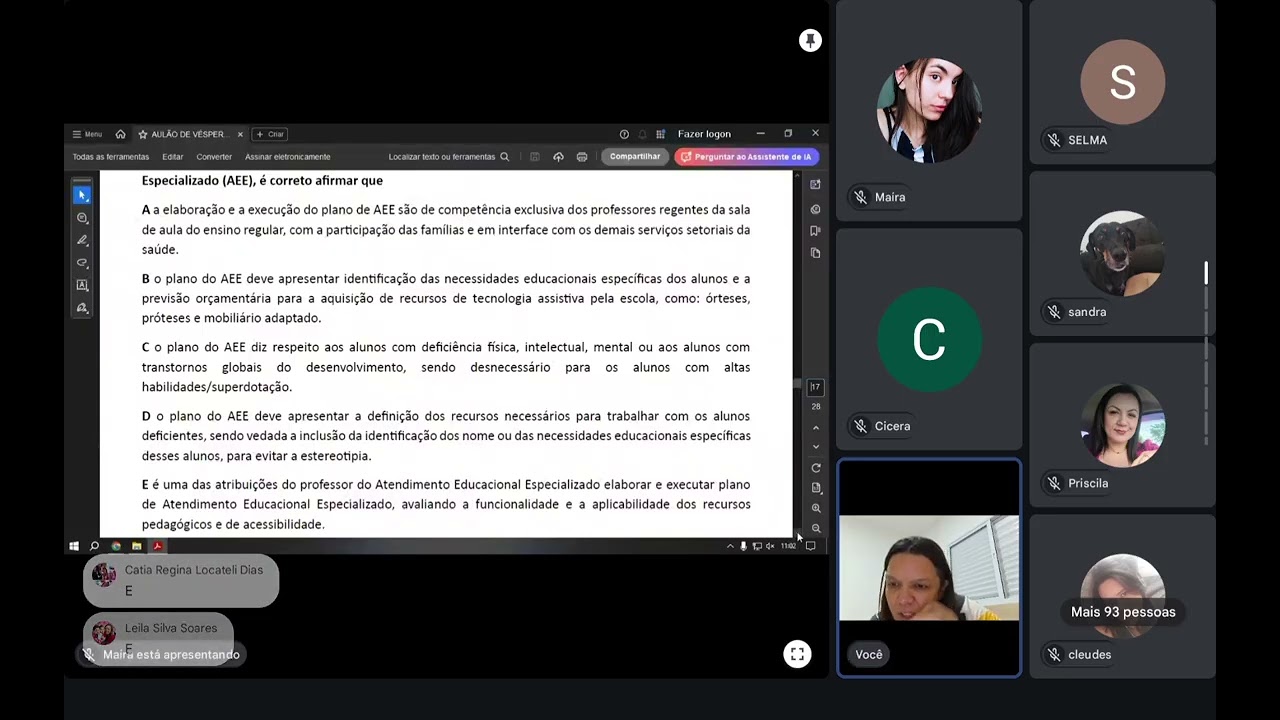Select the highlighter pen tool
Screen dimensions: 1280x720
(x=82, y=241)
